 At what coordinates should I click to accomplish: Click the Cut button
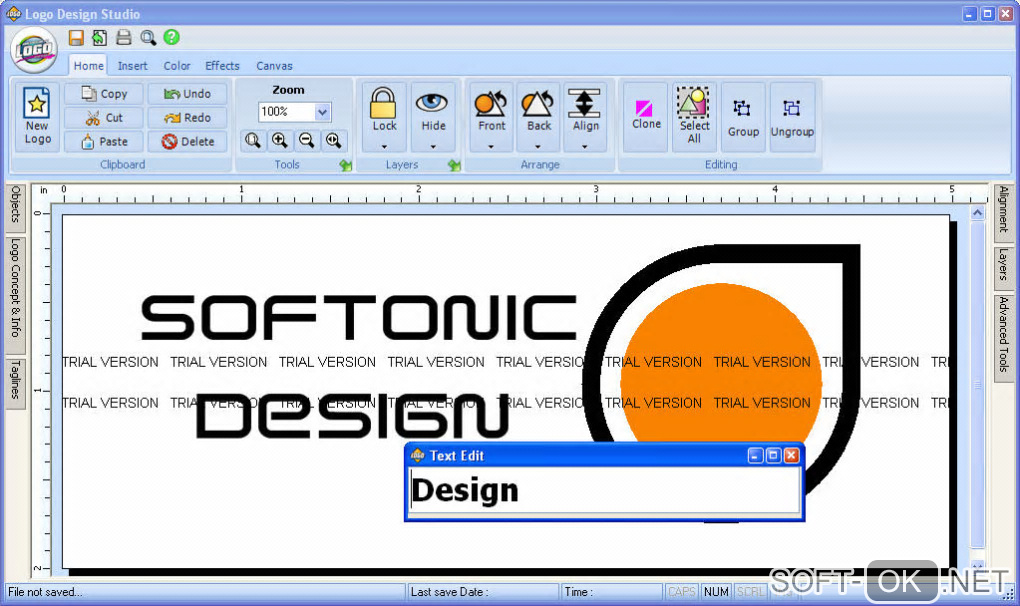[104, 118]
